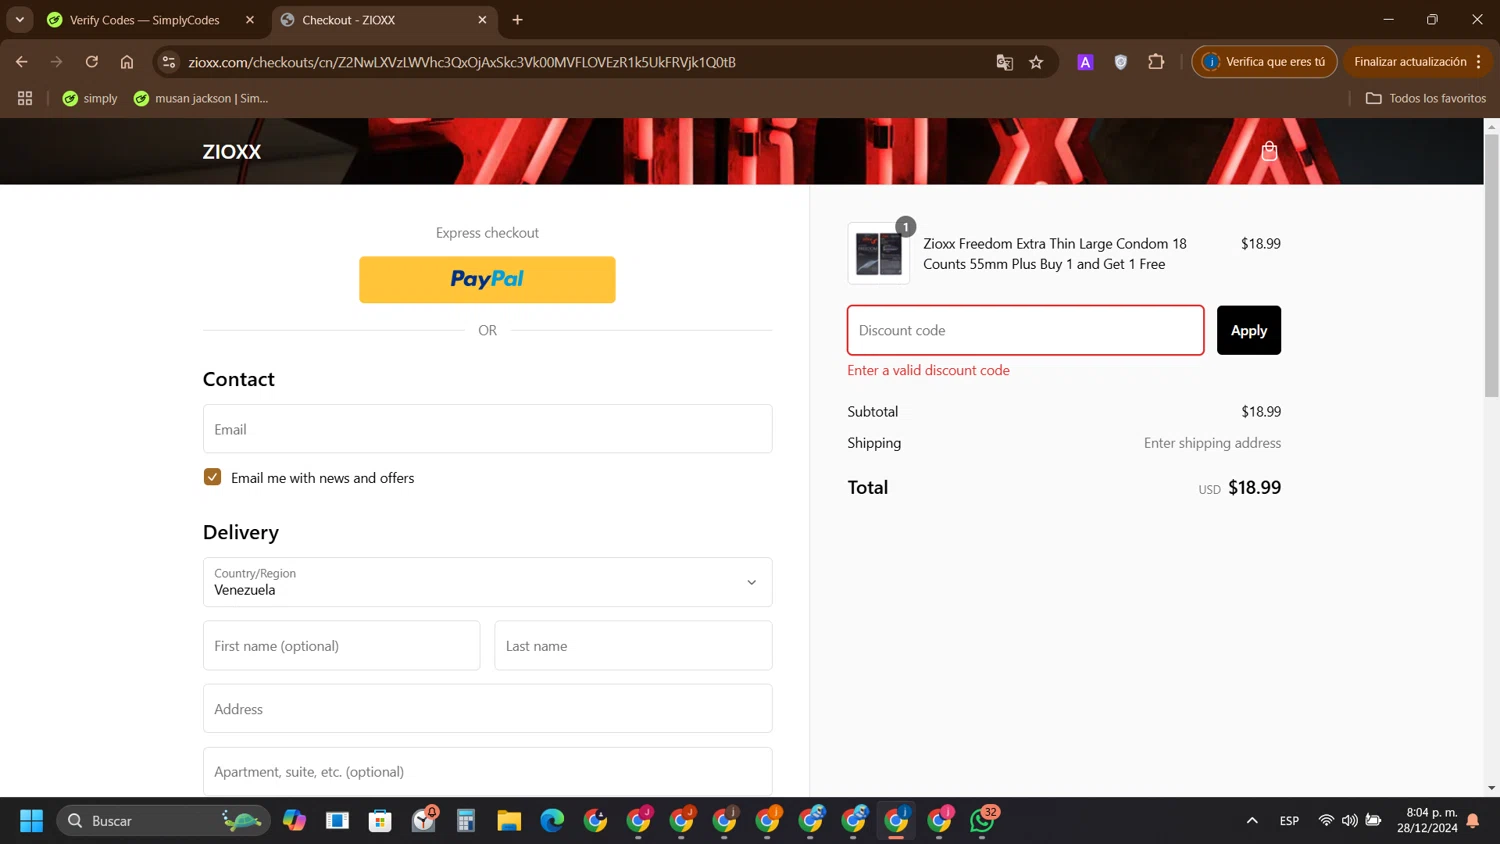The width and height of the screenshot is (1500, 844).
Task: Close the Checkout - ZIOXX tab
Action: pos(482,20)
